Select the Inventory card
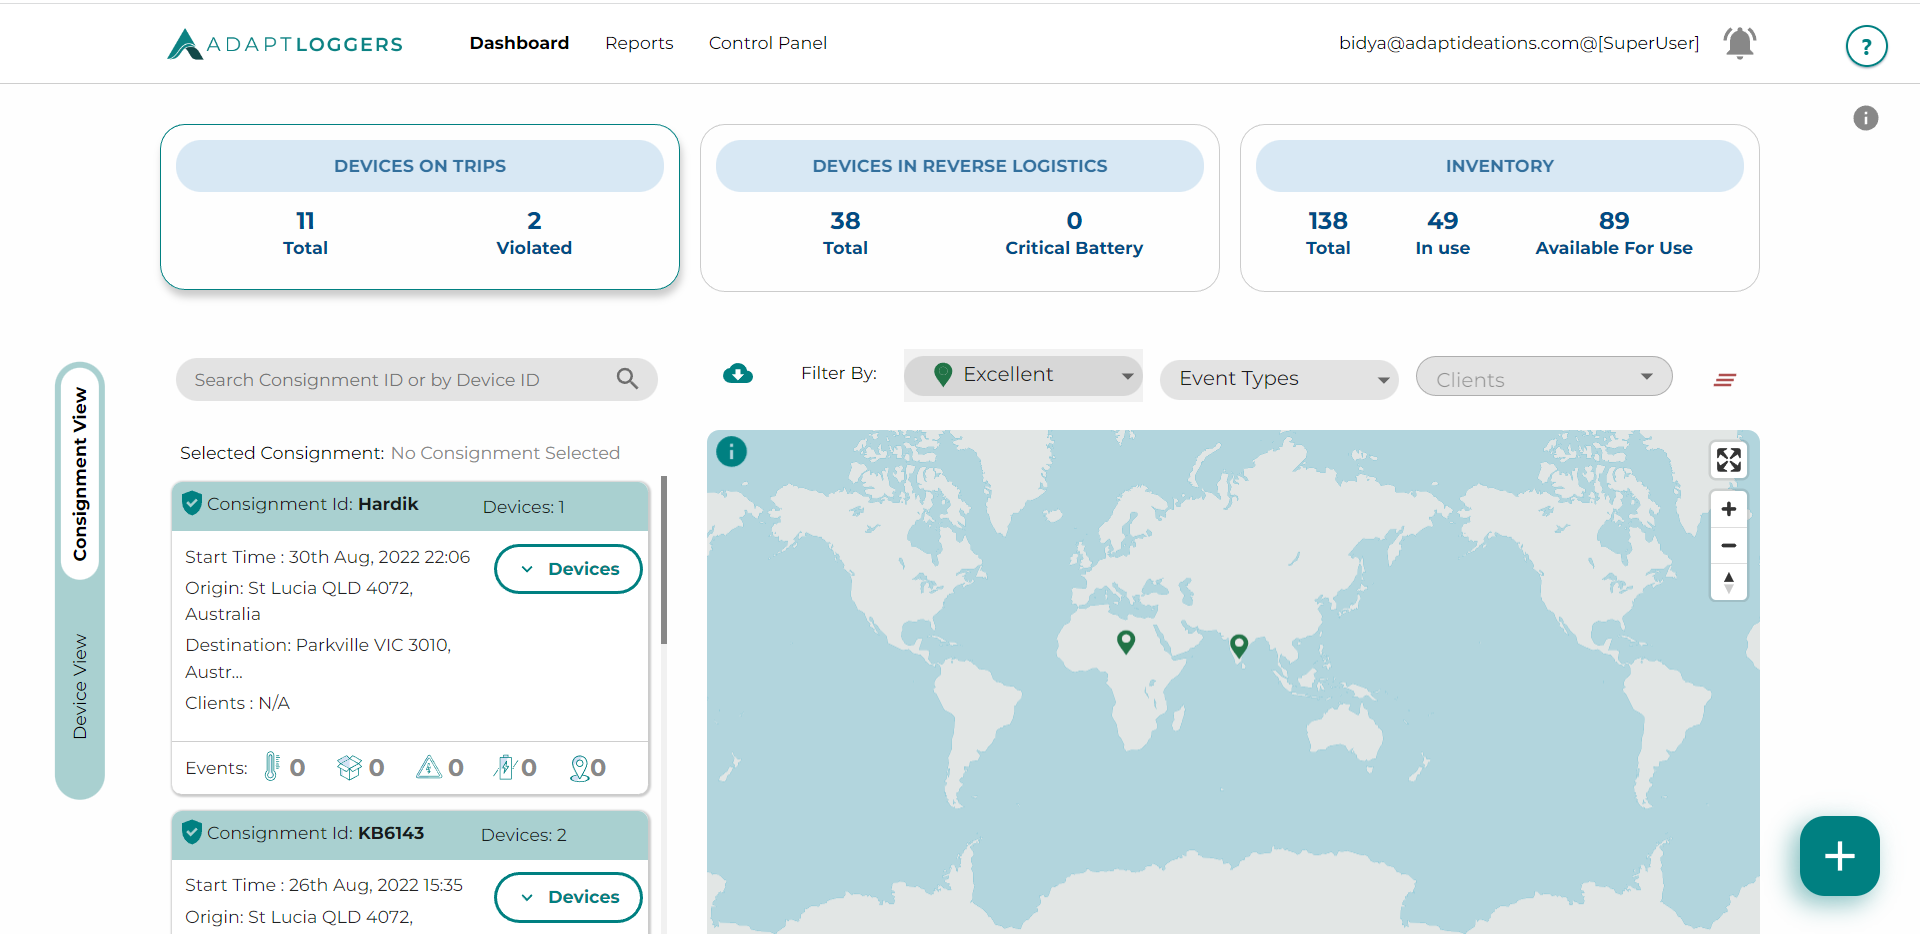 coord(1500,208)
